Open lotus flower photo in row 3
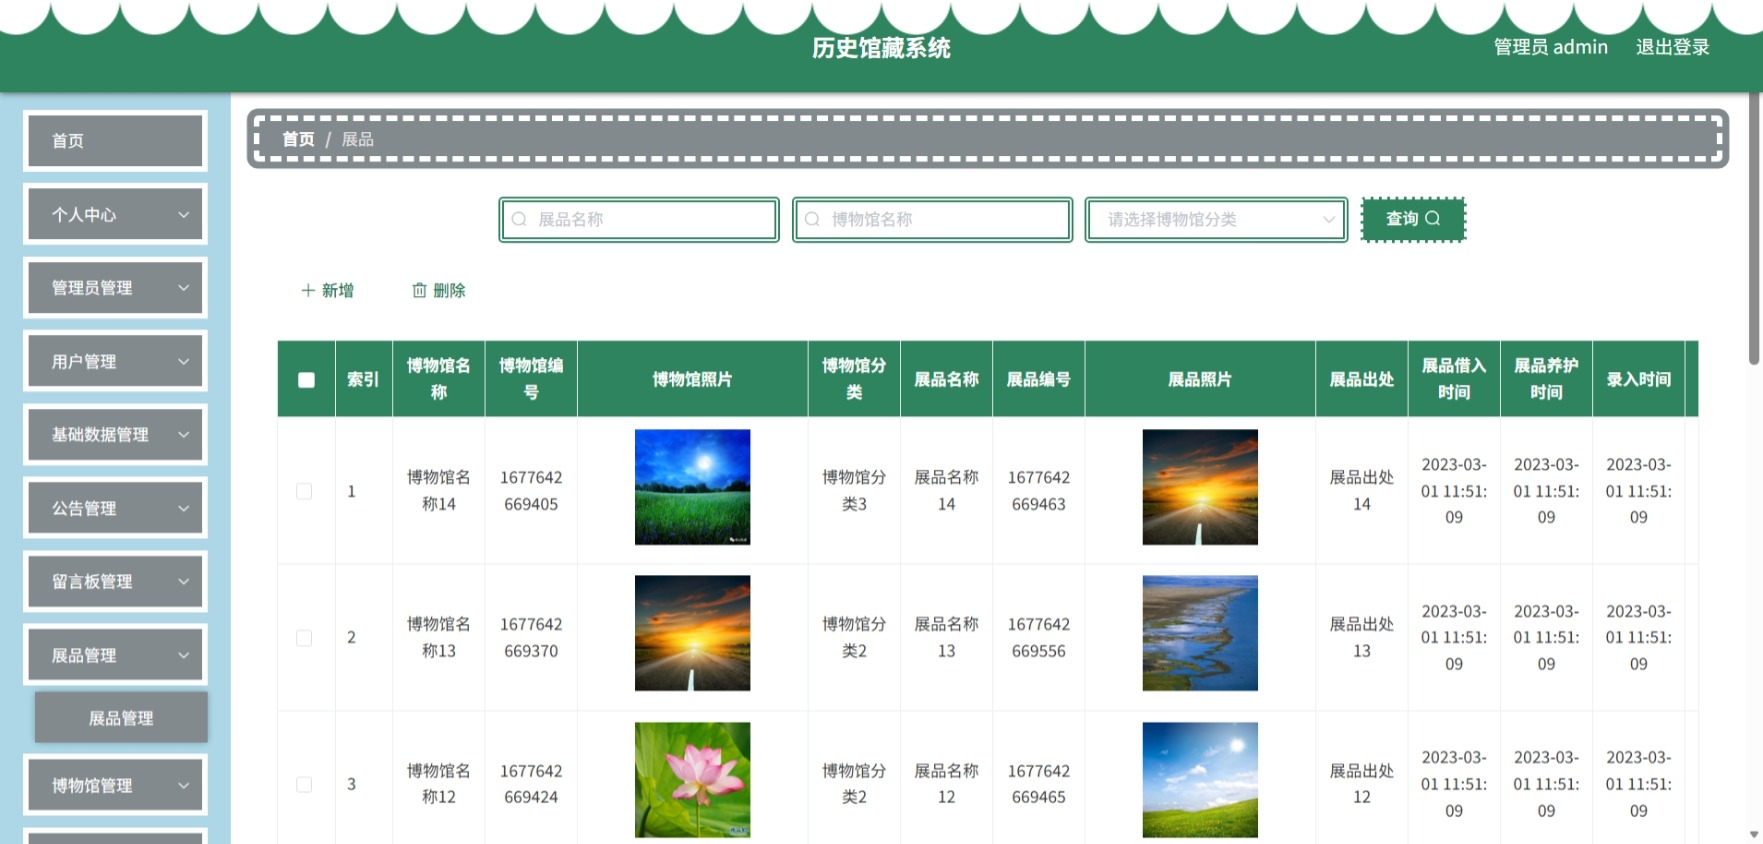Screen dimensions: 1763x844 click(692, 780)
